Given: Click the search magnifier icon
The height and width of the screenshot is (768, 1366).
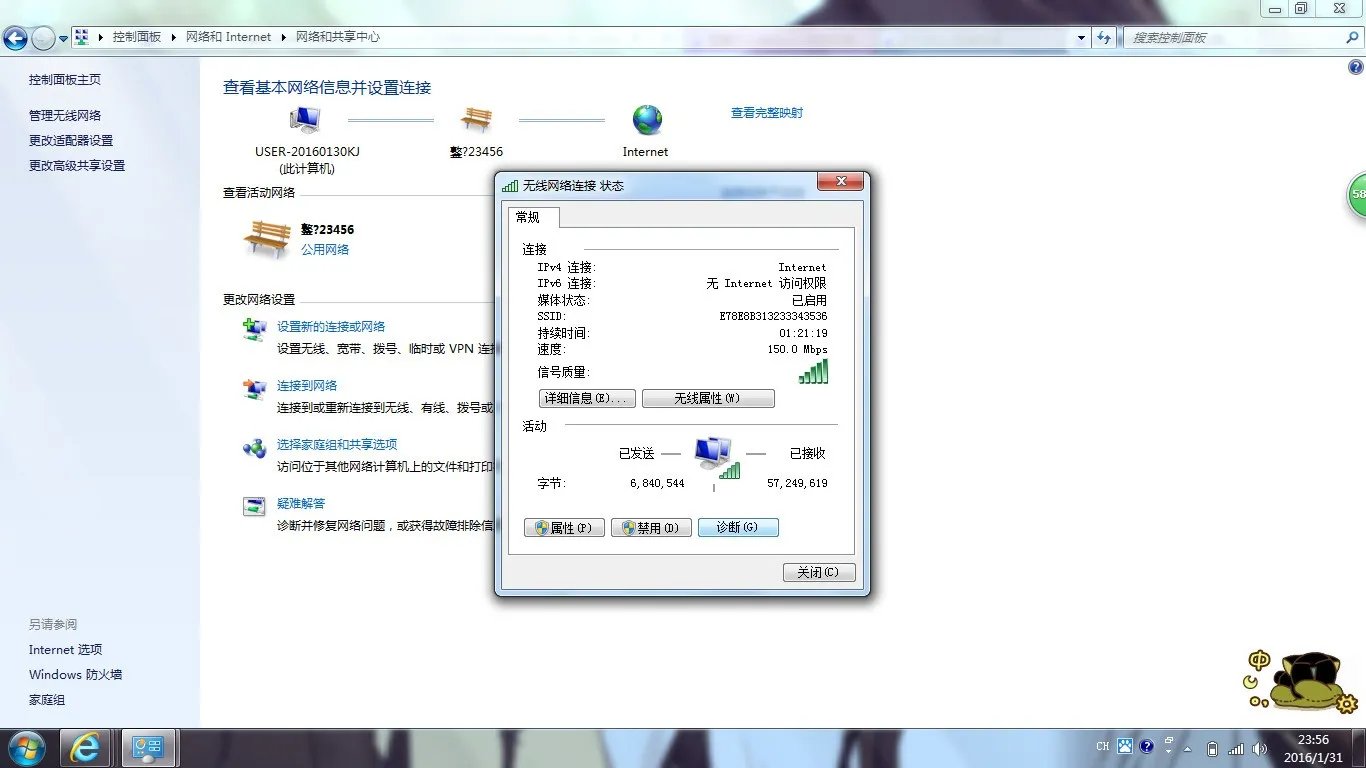Looking at the screenshot, I should pyautogui.click(x=1352, y=37).
